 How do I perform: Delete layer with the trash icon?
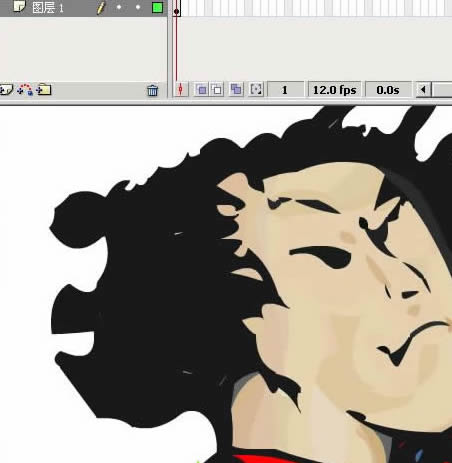[153, 90]
